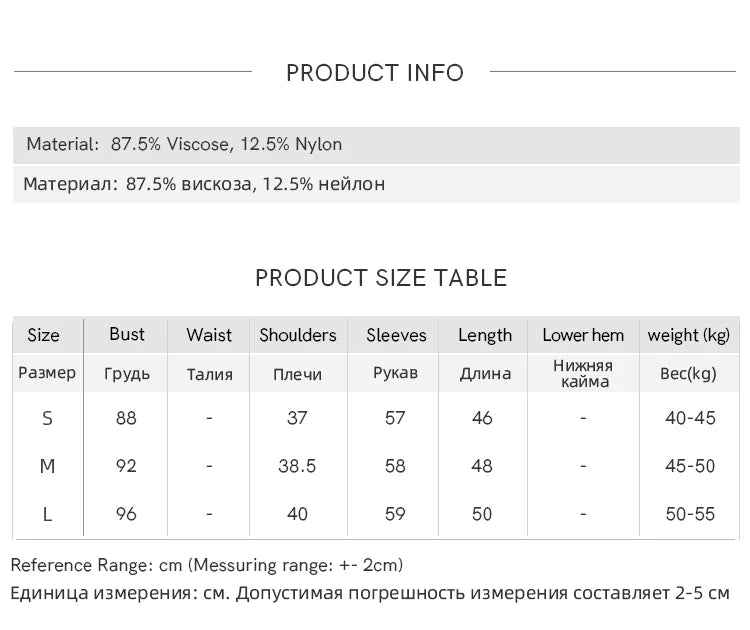The height and width of the screenshot is (630, 750).
Task: Click the 40-45 weight range cell
Action: 690,418
